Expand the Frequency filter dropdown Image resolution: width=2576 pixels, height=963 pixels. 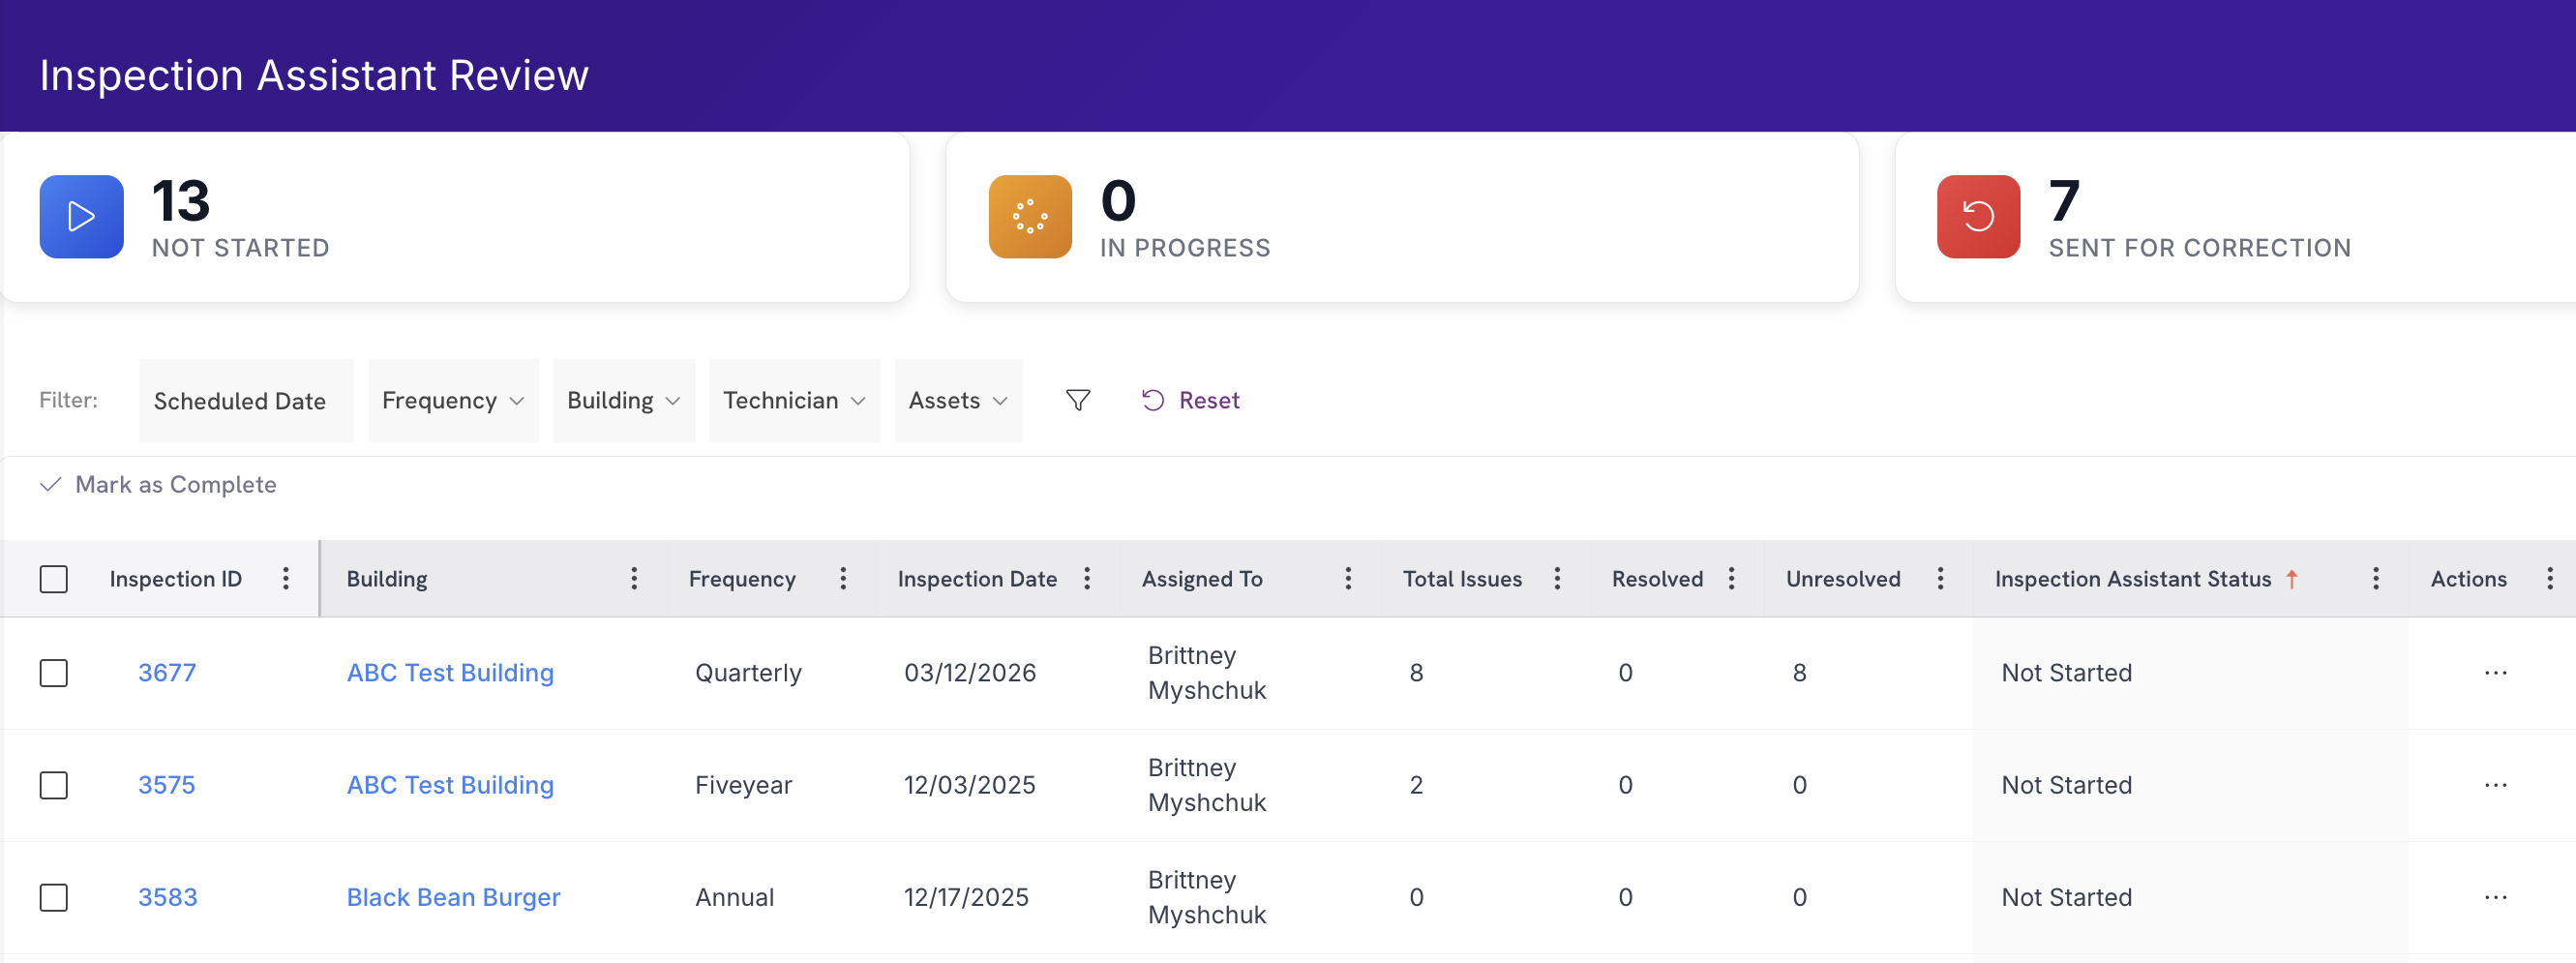point(453,400)
